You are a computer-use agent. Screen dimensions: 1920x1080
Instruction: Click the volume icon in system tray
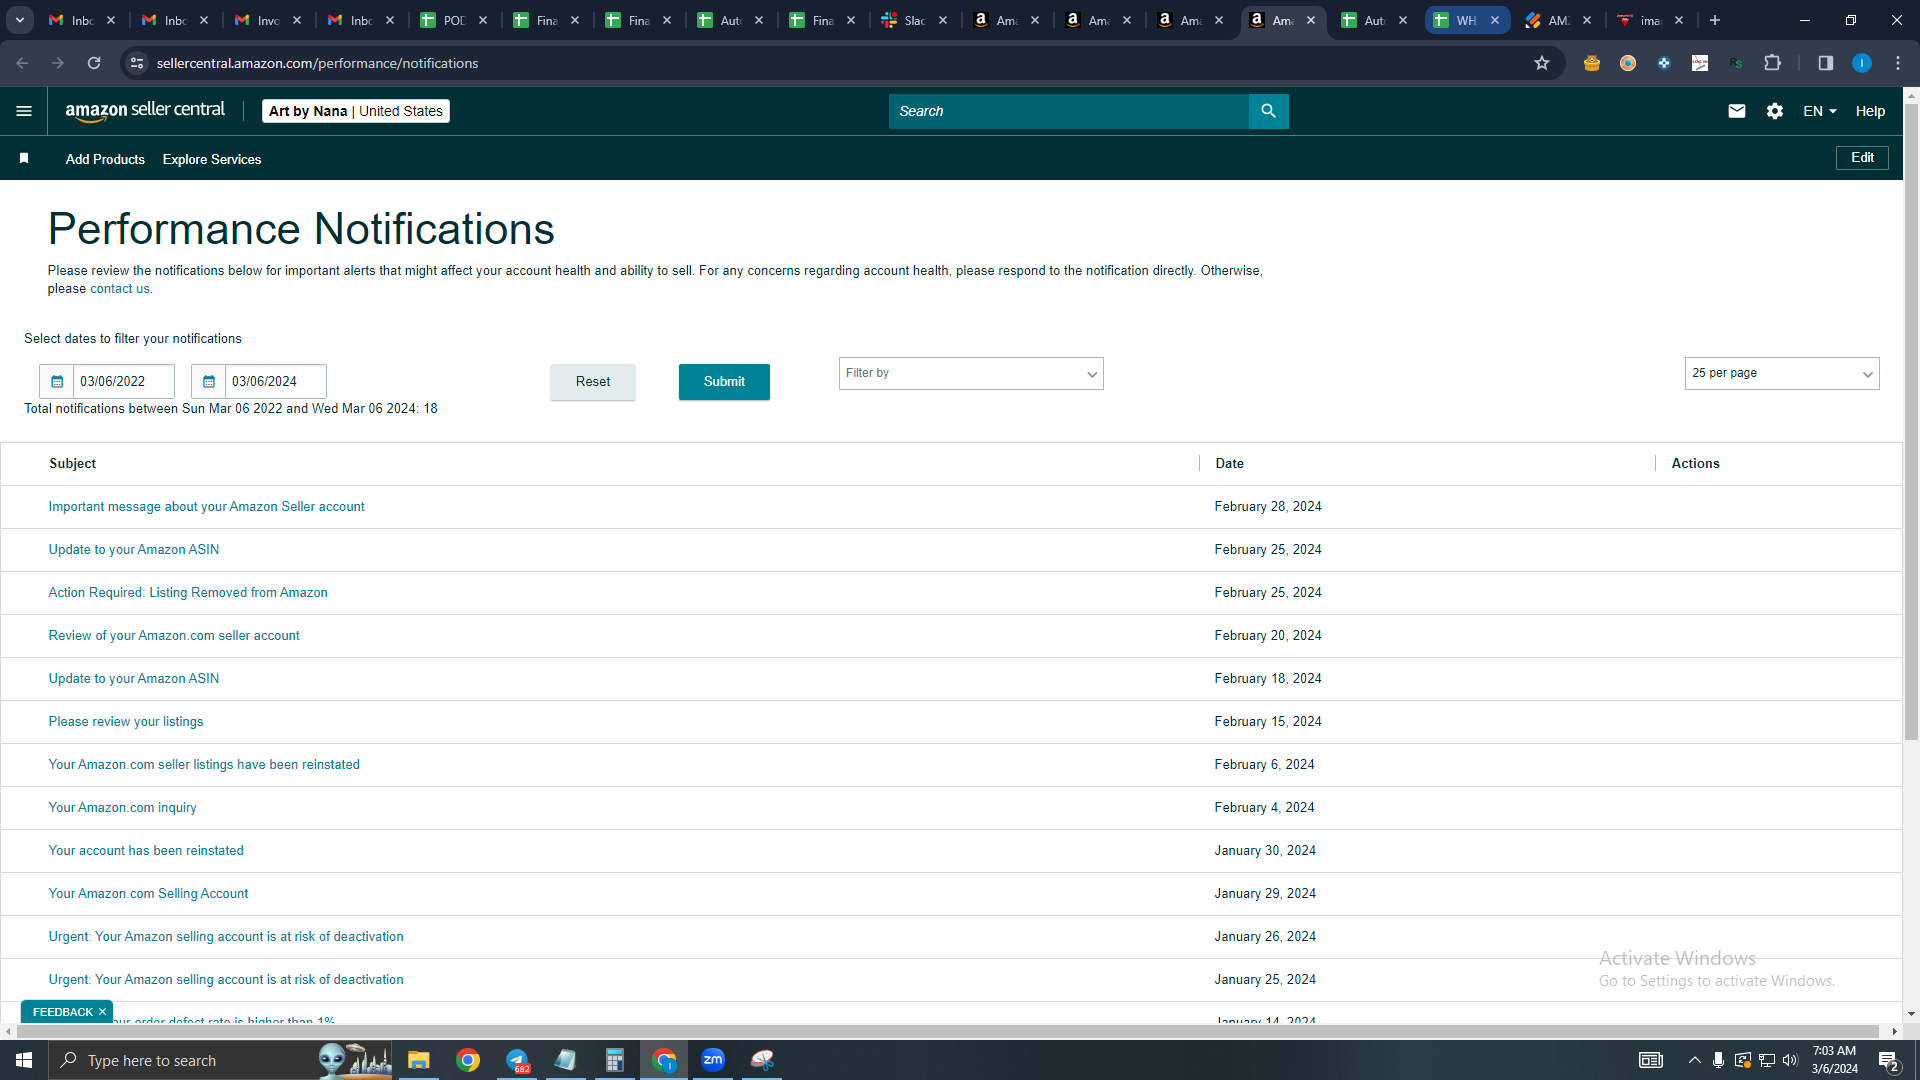pos(1790,1060)
